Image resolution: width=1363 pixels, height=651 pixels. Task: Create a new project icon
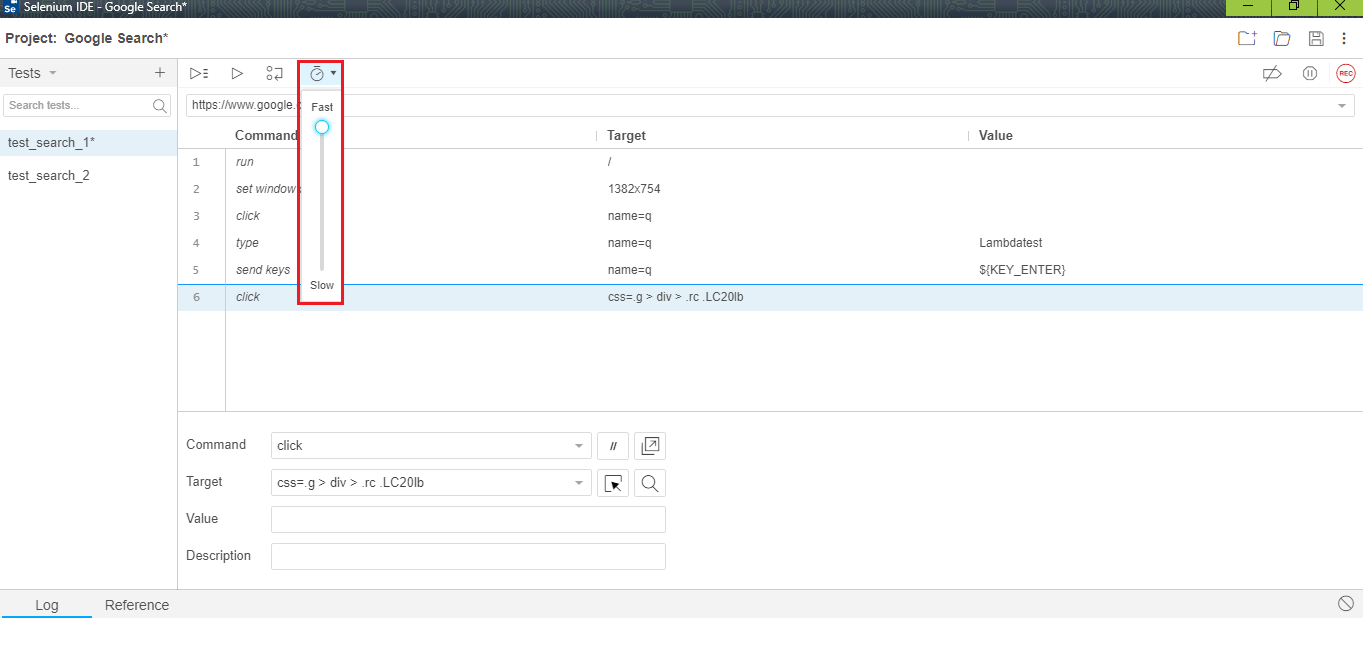coord(1246,38)
